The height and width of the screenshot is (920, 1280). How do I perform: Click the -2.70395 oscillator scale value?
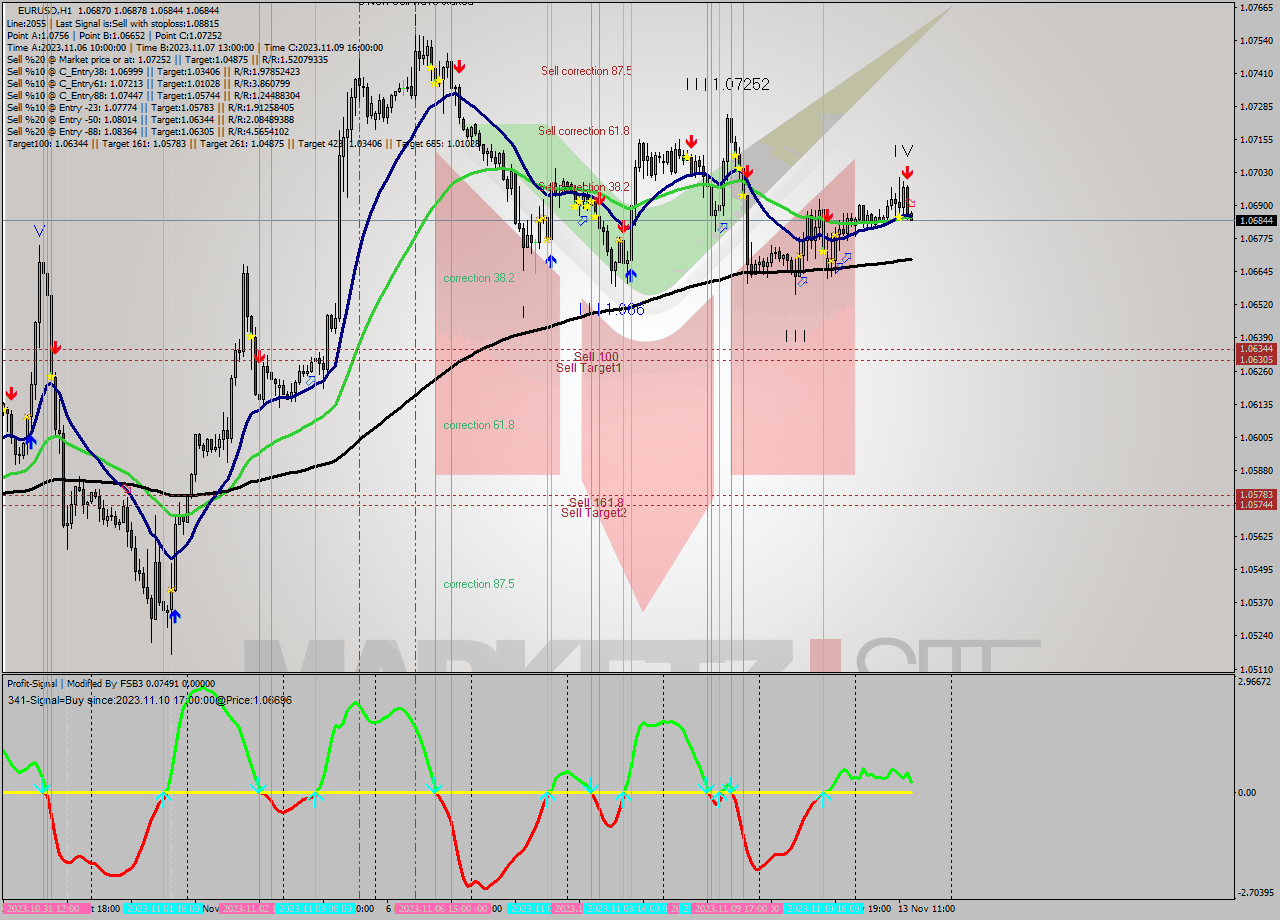click(1256, 893)
